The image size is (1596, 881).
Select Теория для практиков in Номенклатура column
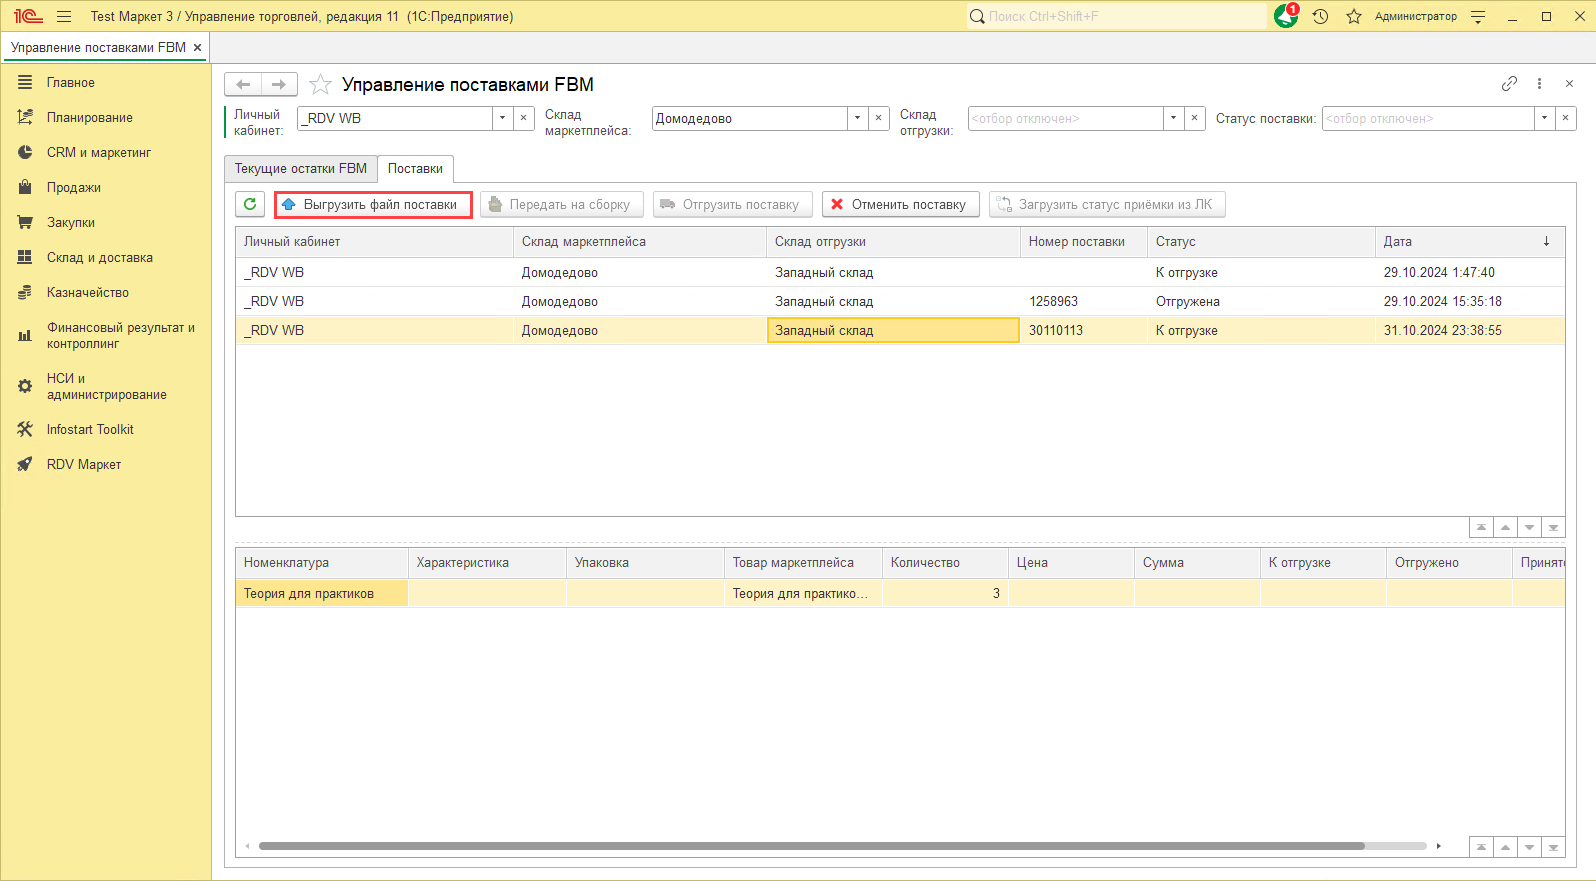pyautogui.click(x=322, y=593)
